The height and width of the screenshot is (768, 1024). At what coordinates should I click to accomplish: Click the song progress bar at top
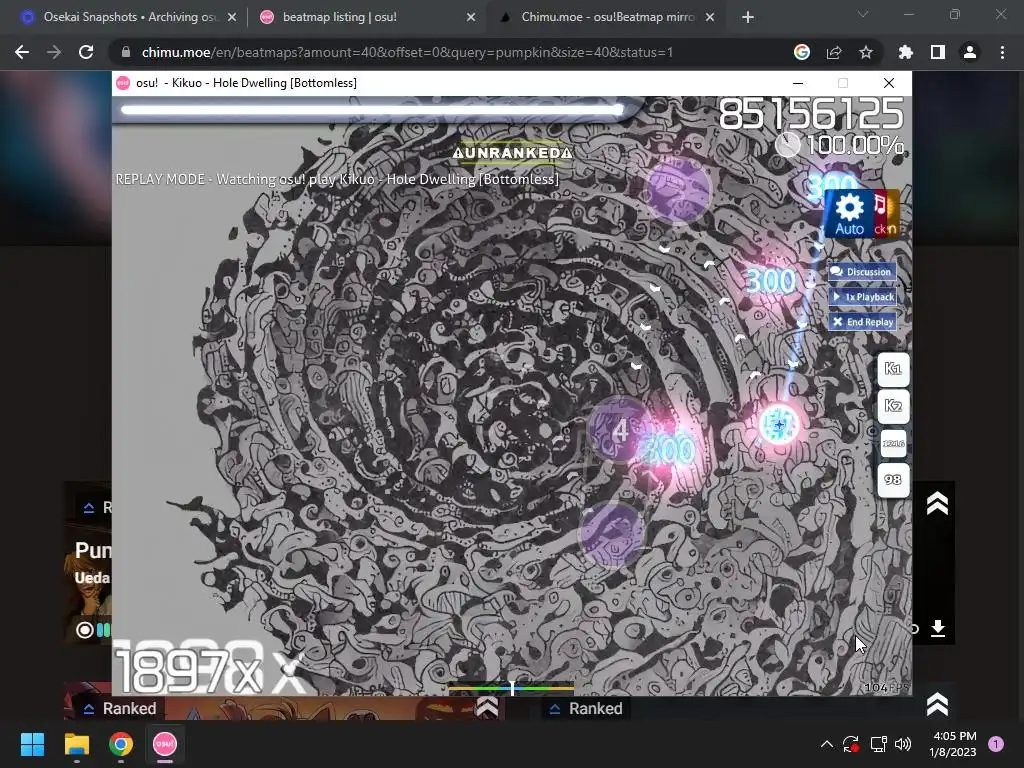pyautogui.click(x=372, y=110)
